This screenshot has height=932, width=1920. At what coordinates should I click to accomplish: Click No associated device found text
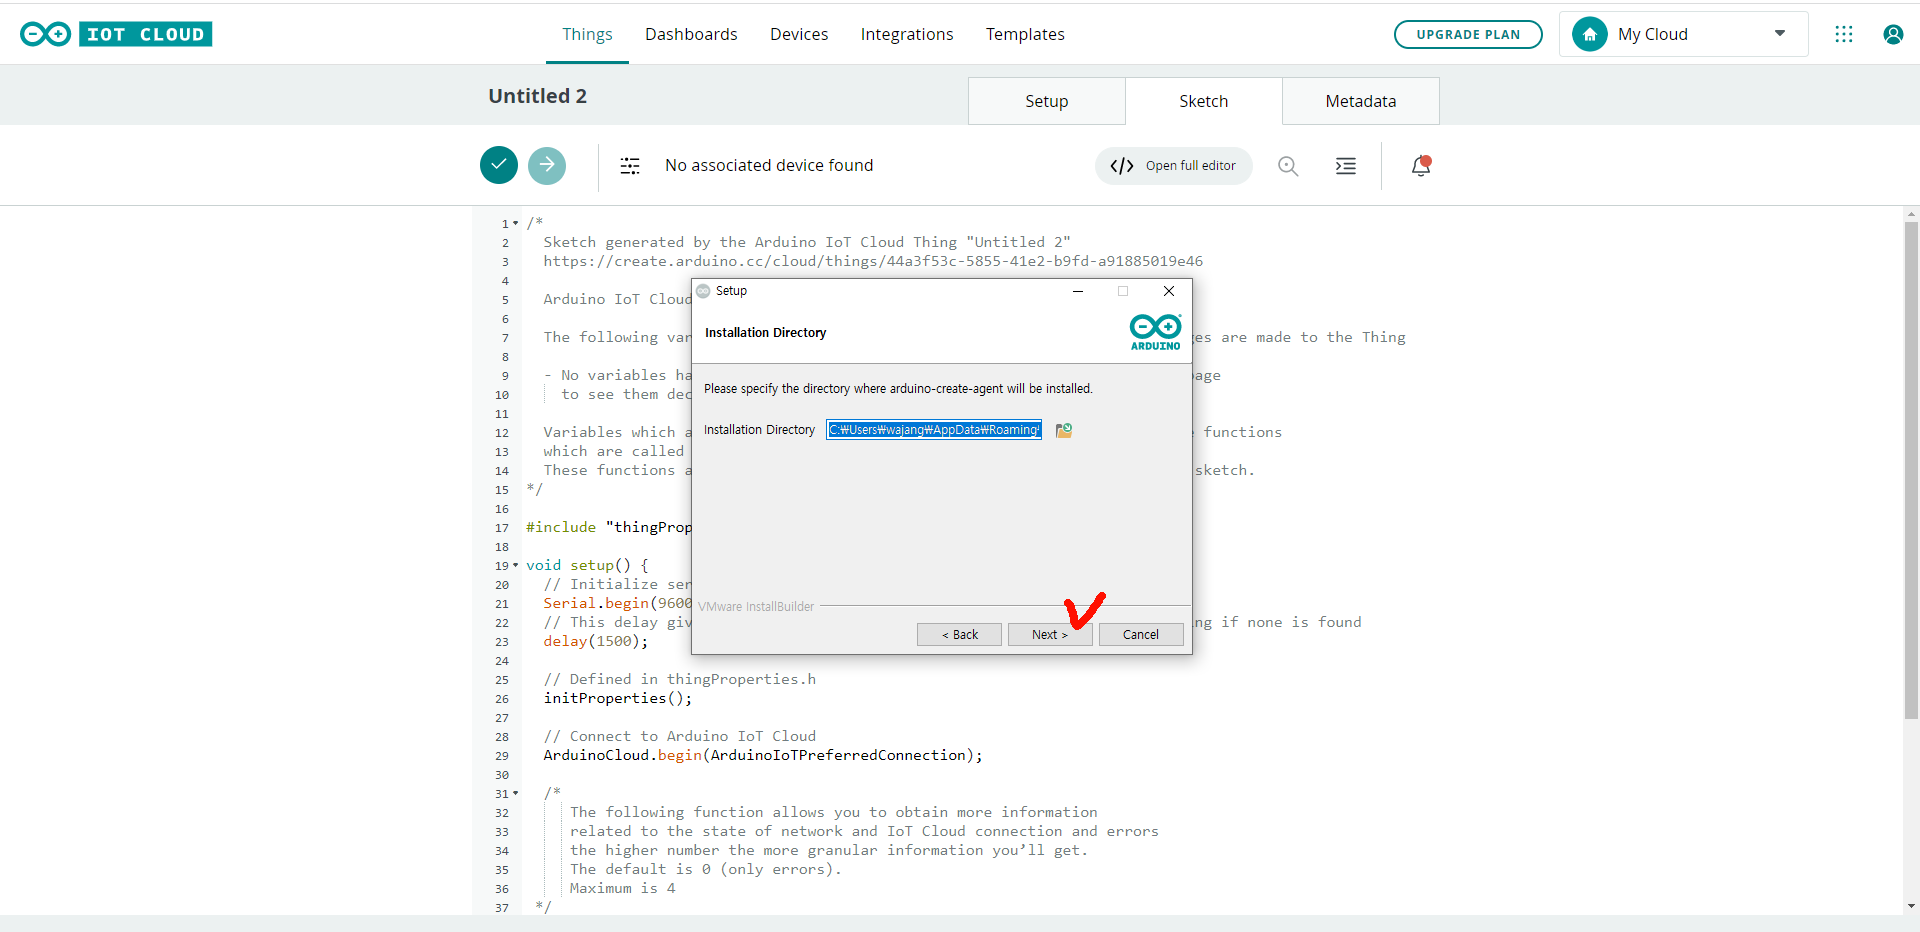[769, 165]
